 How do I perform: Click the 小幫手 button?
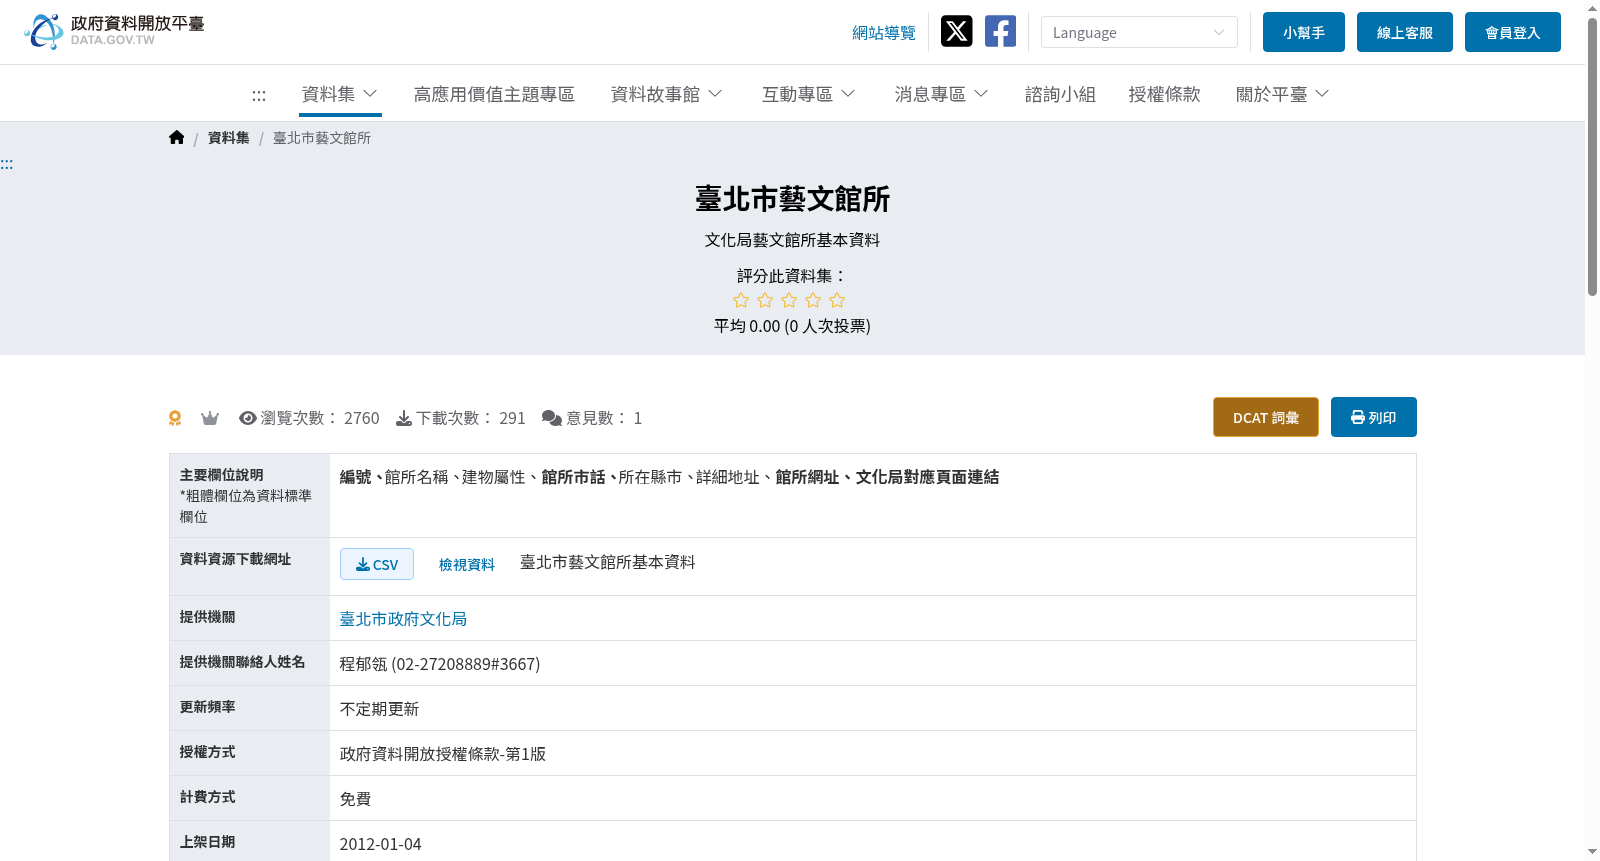pos(1304,32)
